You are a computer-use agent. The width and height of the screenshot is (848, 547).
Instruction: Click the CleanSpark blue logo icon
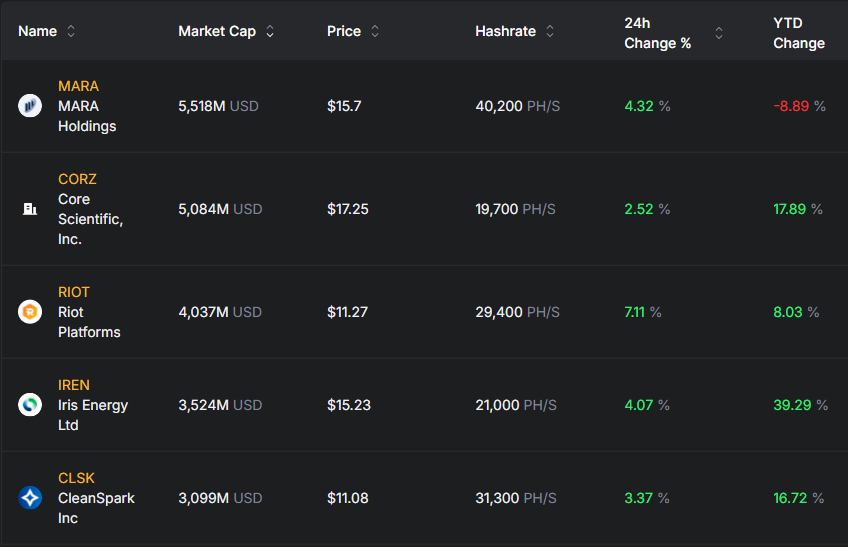point(30,498)
